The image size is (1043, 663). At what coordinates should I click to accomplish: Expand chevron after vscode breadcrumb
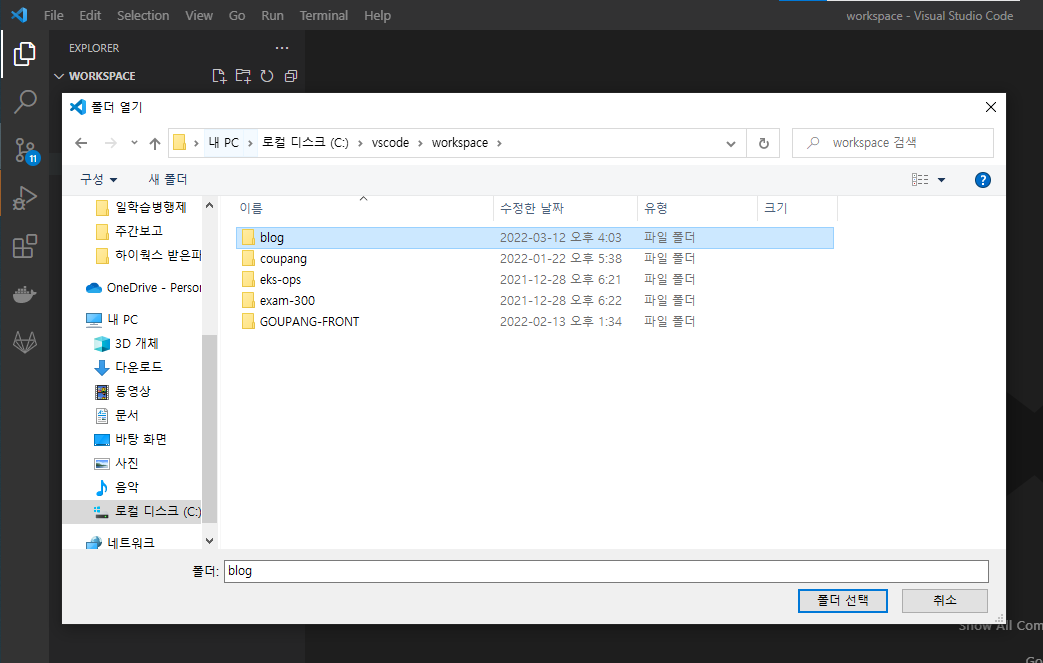420,143
